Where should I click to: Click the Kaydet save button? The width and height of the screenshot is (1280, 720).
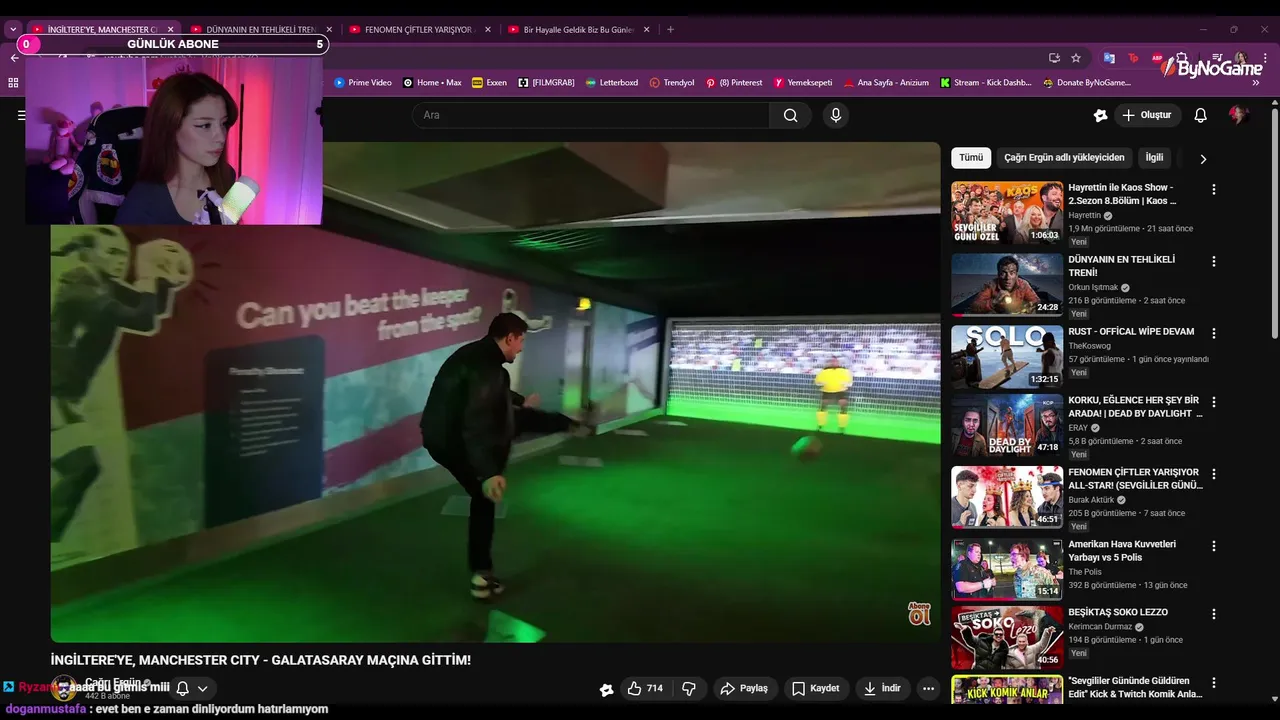[815, 688]
